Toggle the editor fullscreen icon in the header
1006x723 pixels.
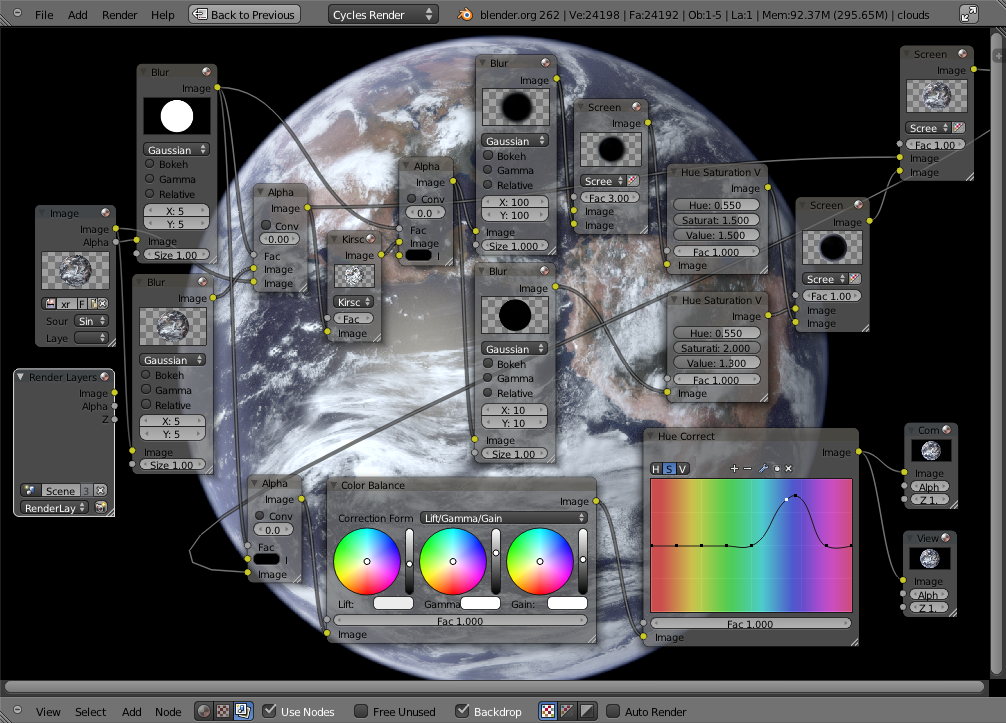(968, 14)
